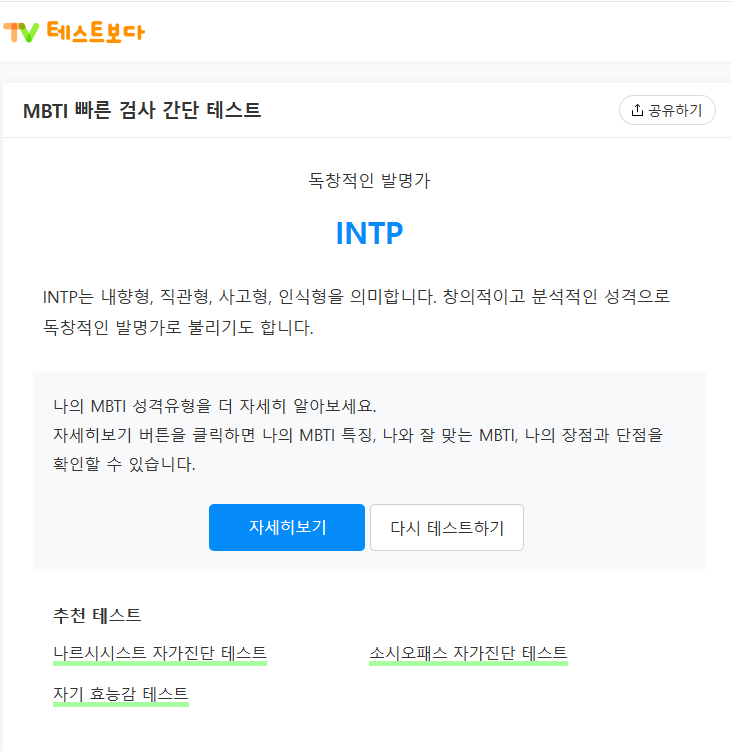The height and width of the screenshot is (751, 731).
Task: Click the INTP는 내향형 description line
Action: click(356, 297)
